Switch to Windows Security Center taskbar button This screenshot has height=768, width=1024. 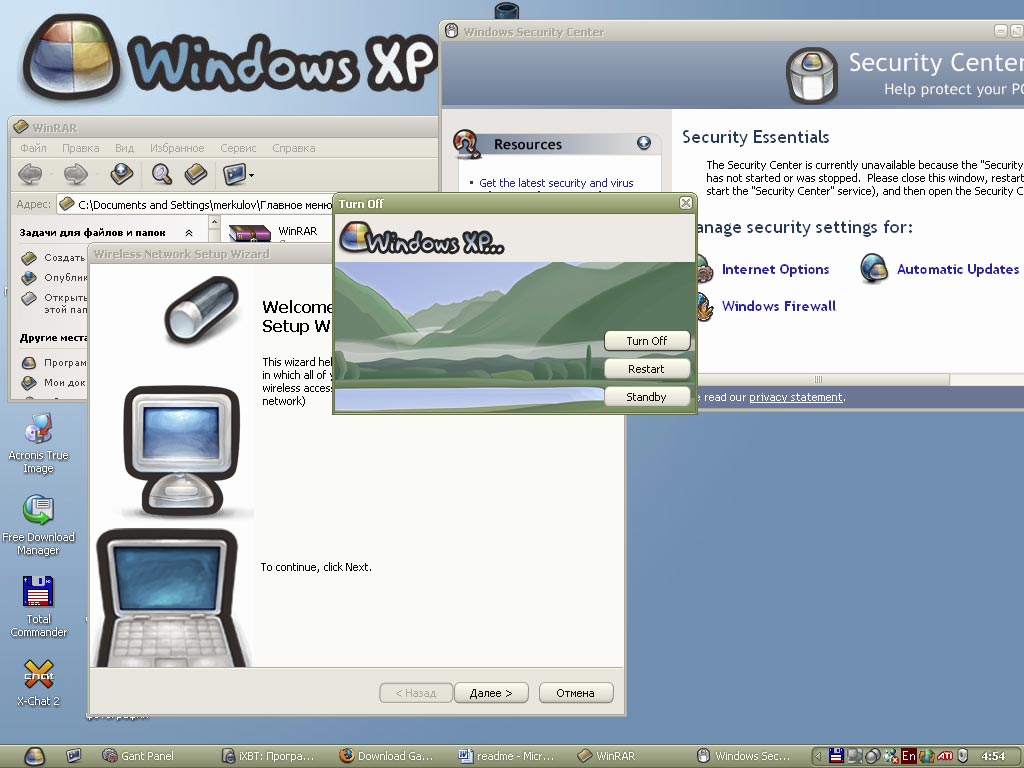tap(744, 756)
